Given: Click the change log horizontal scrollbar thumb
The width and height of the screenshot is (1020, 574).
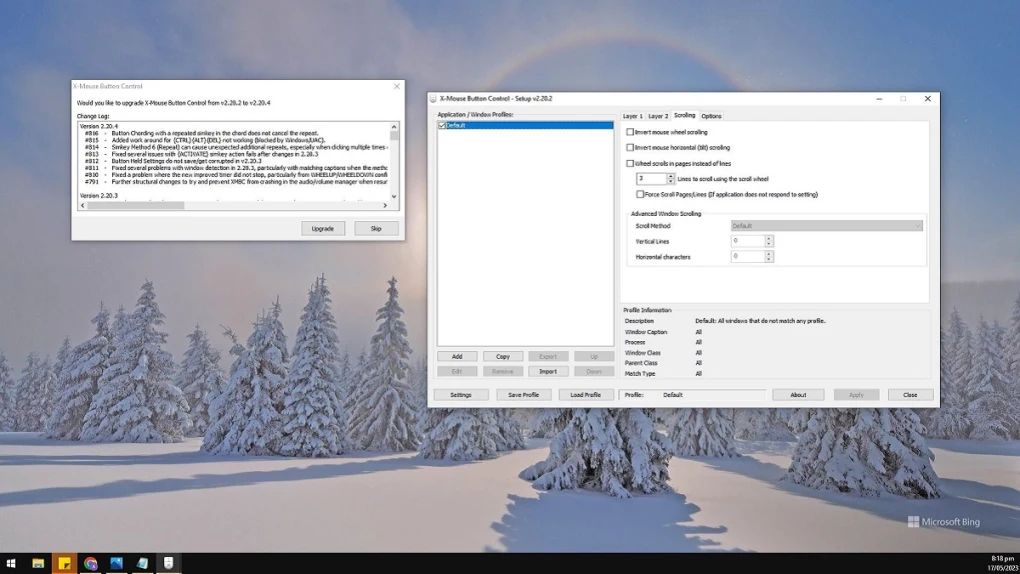Looking at the screenshot, I should click(136, 206).
